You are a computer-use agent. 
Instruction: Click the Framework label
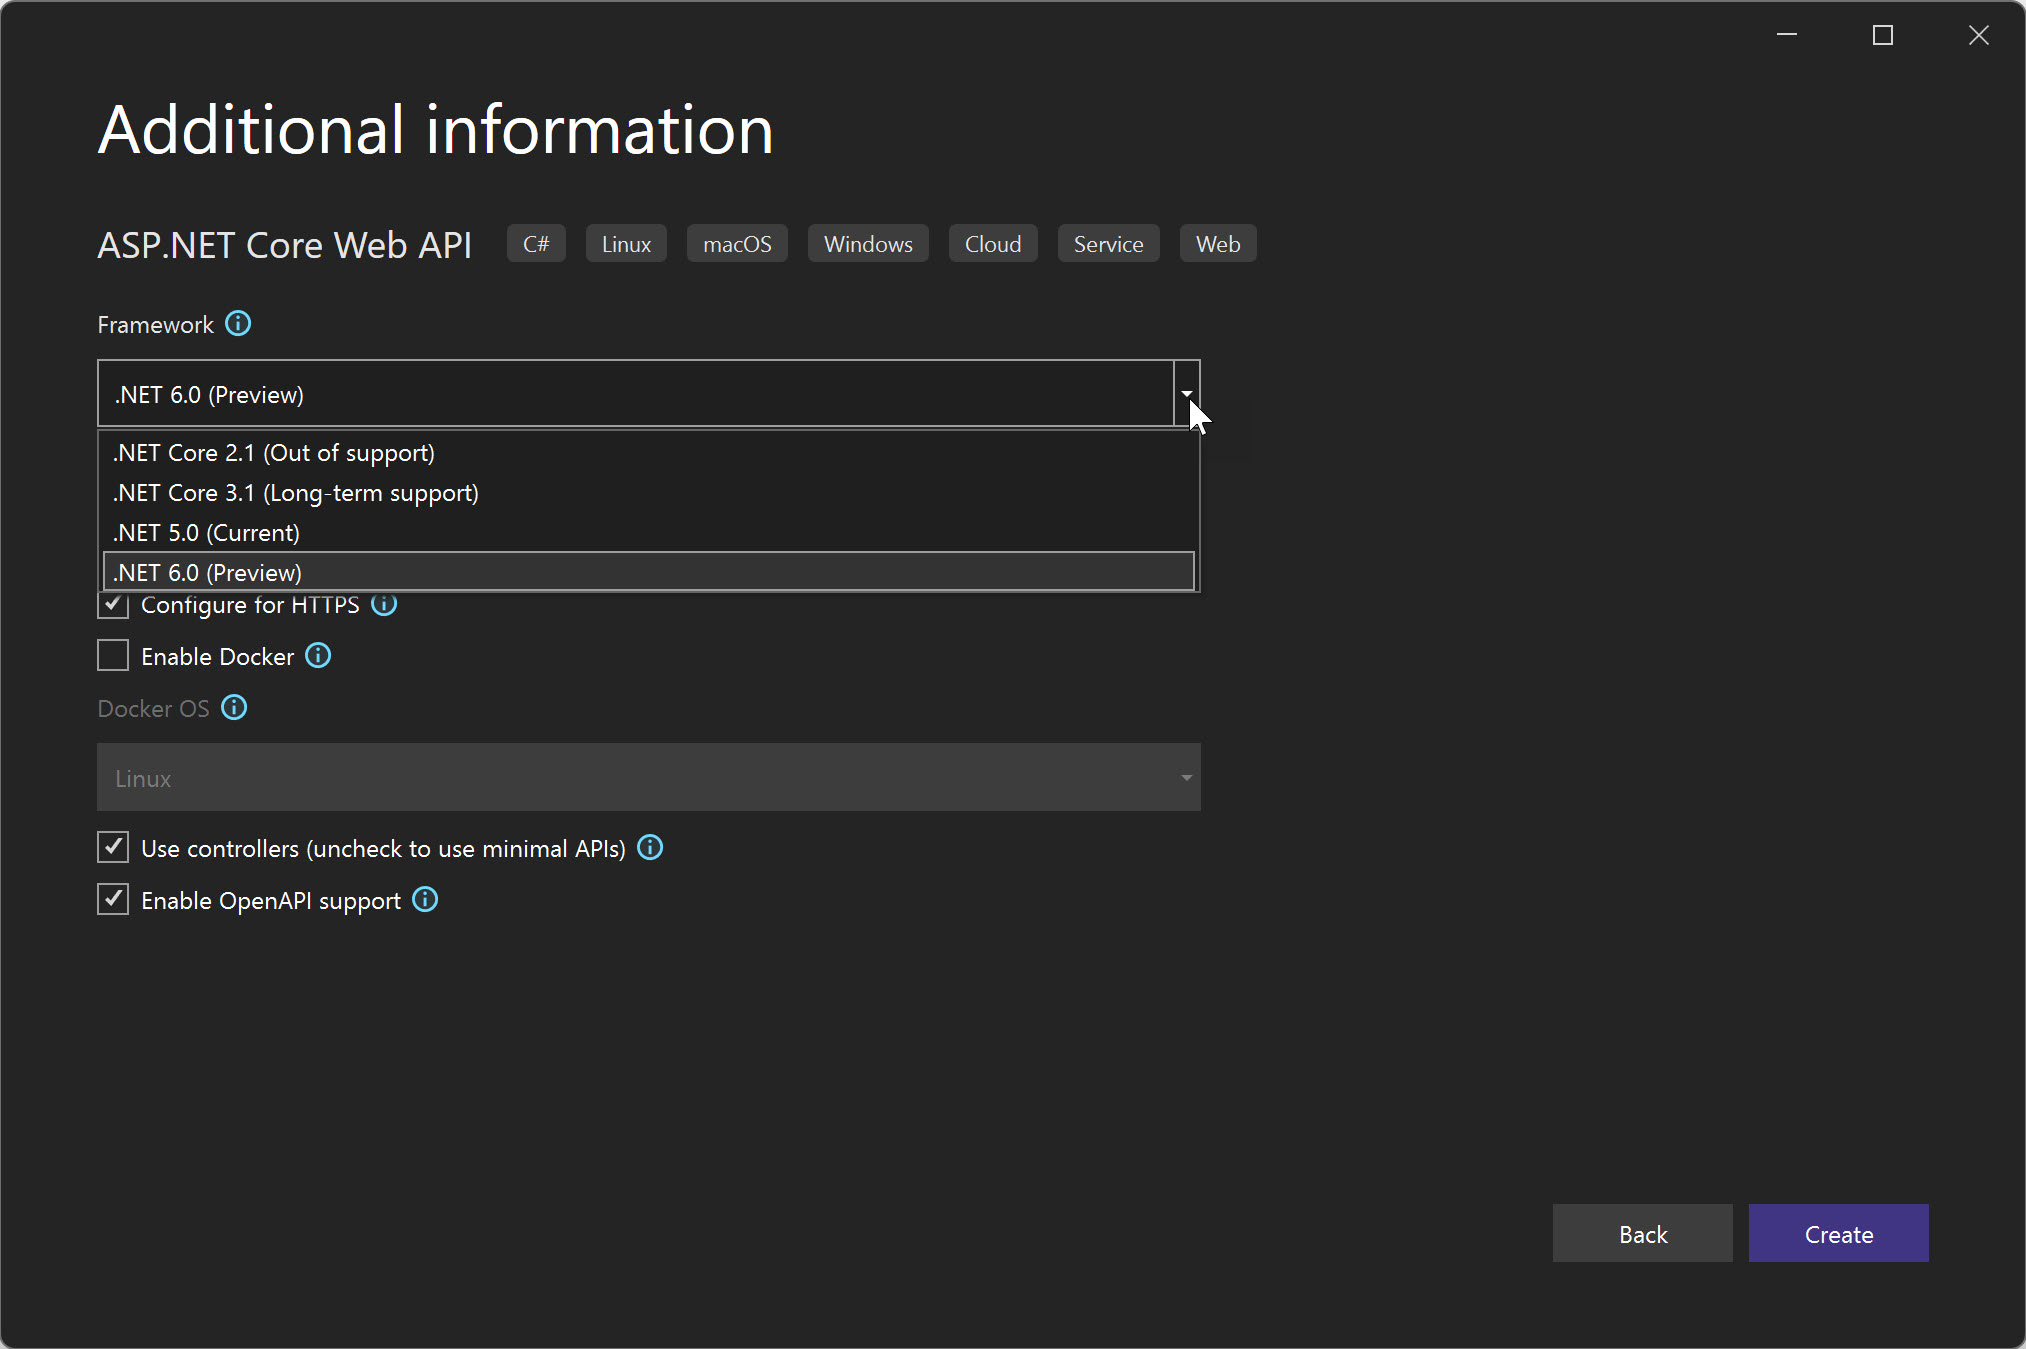point(155,325)
